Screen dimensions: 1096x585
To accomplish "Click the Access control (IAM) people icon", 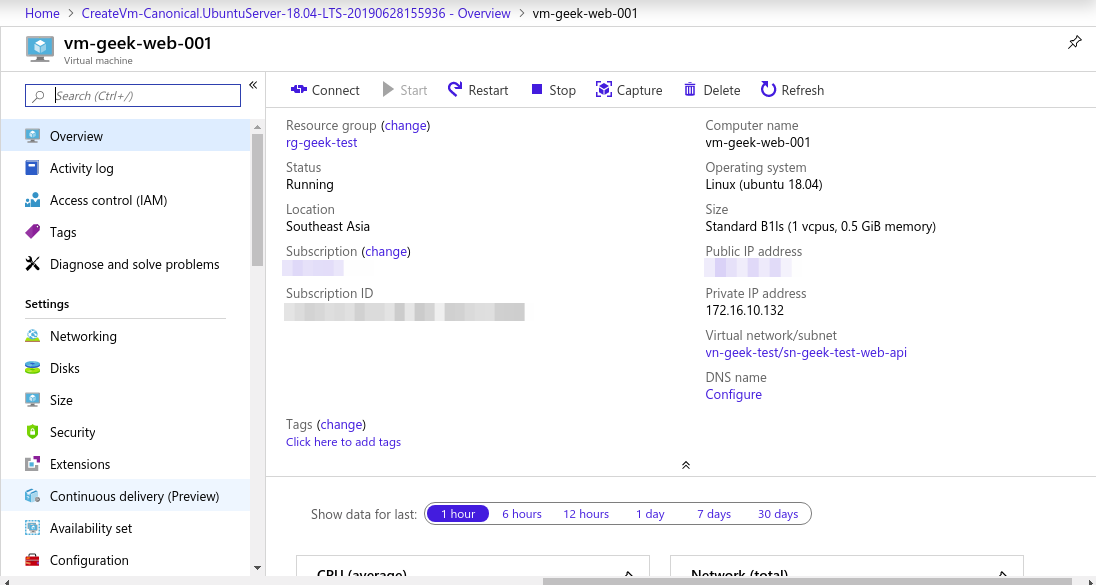I will [x=32, y=200].
